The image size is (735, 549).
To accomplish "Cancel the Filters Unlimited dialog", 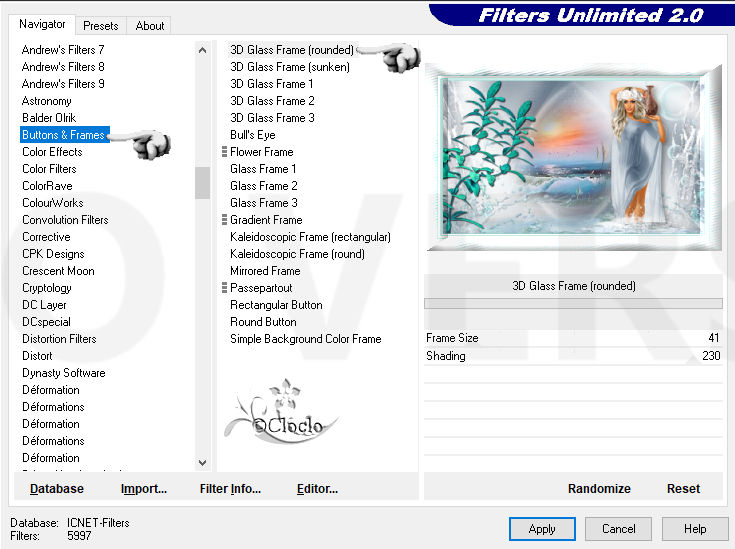I will [x=618, y=529].
